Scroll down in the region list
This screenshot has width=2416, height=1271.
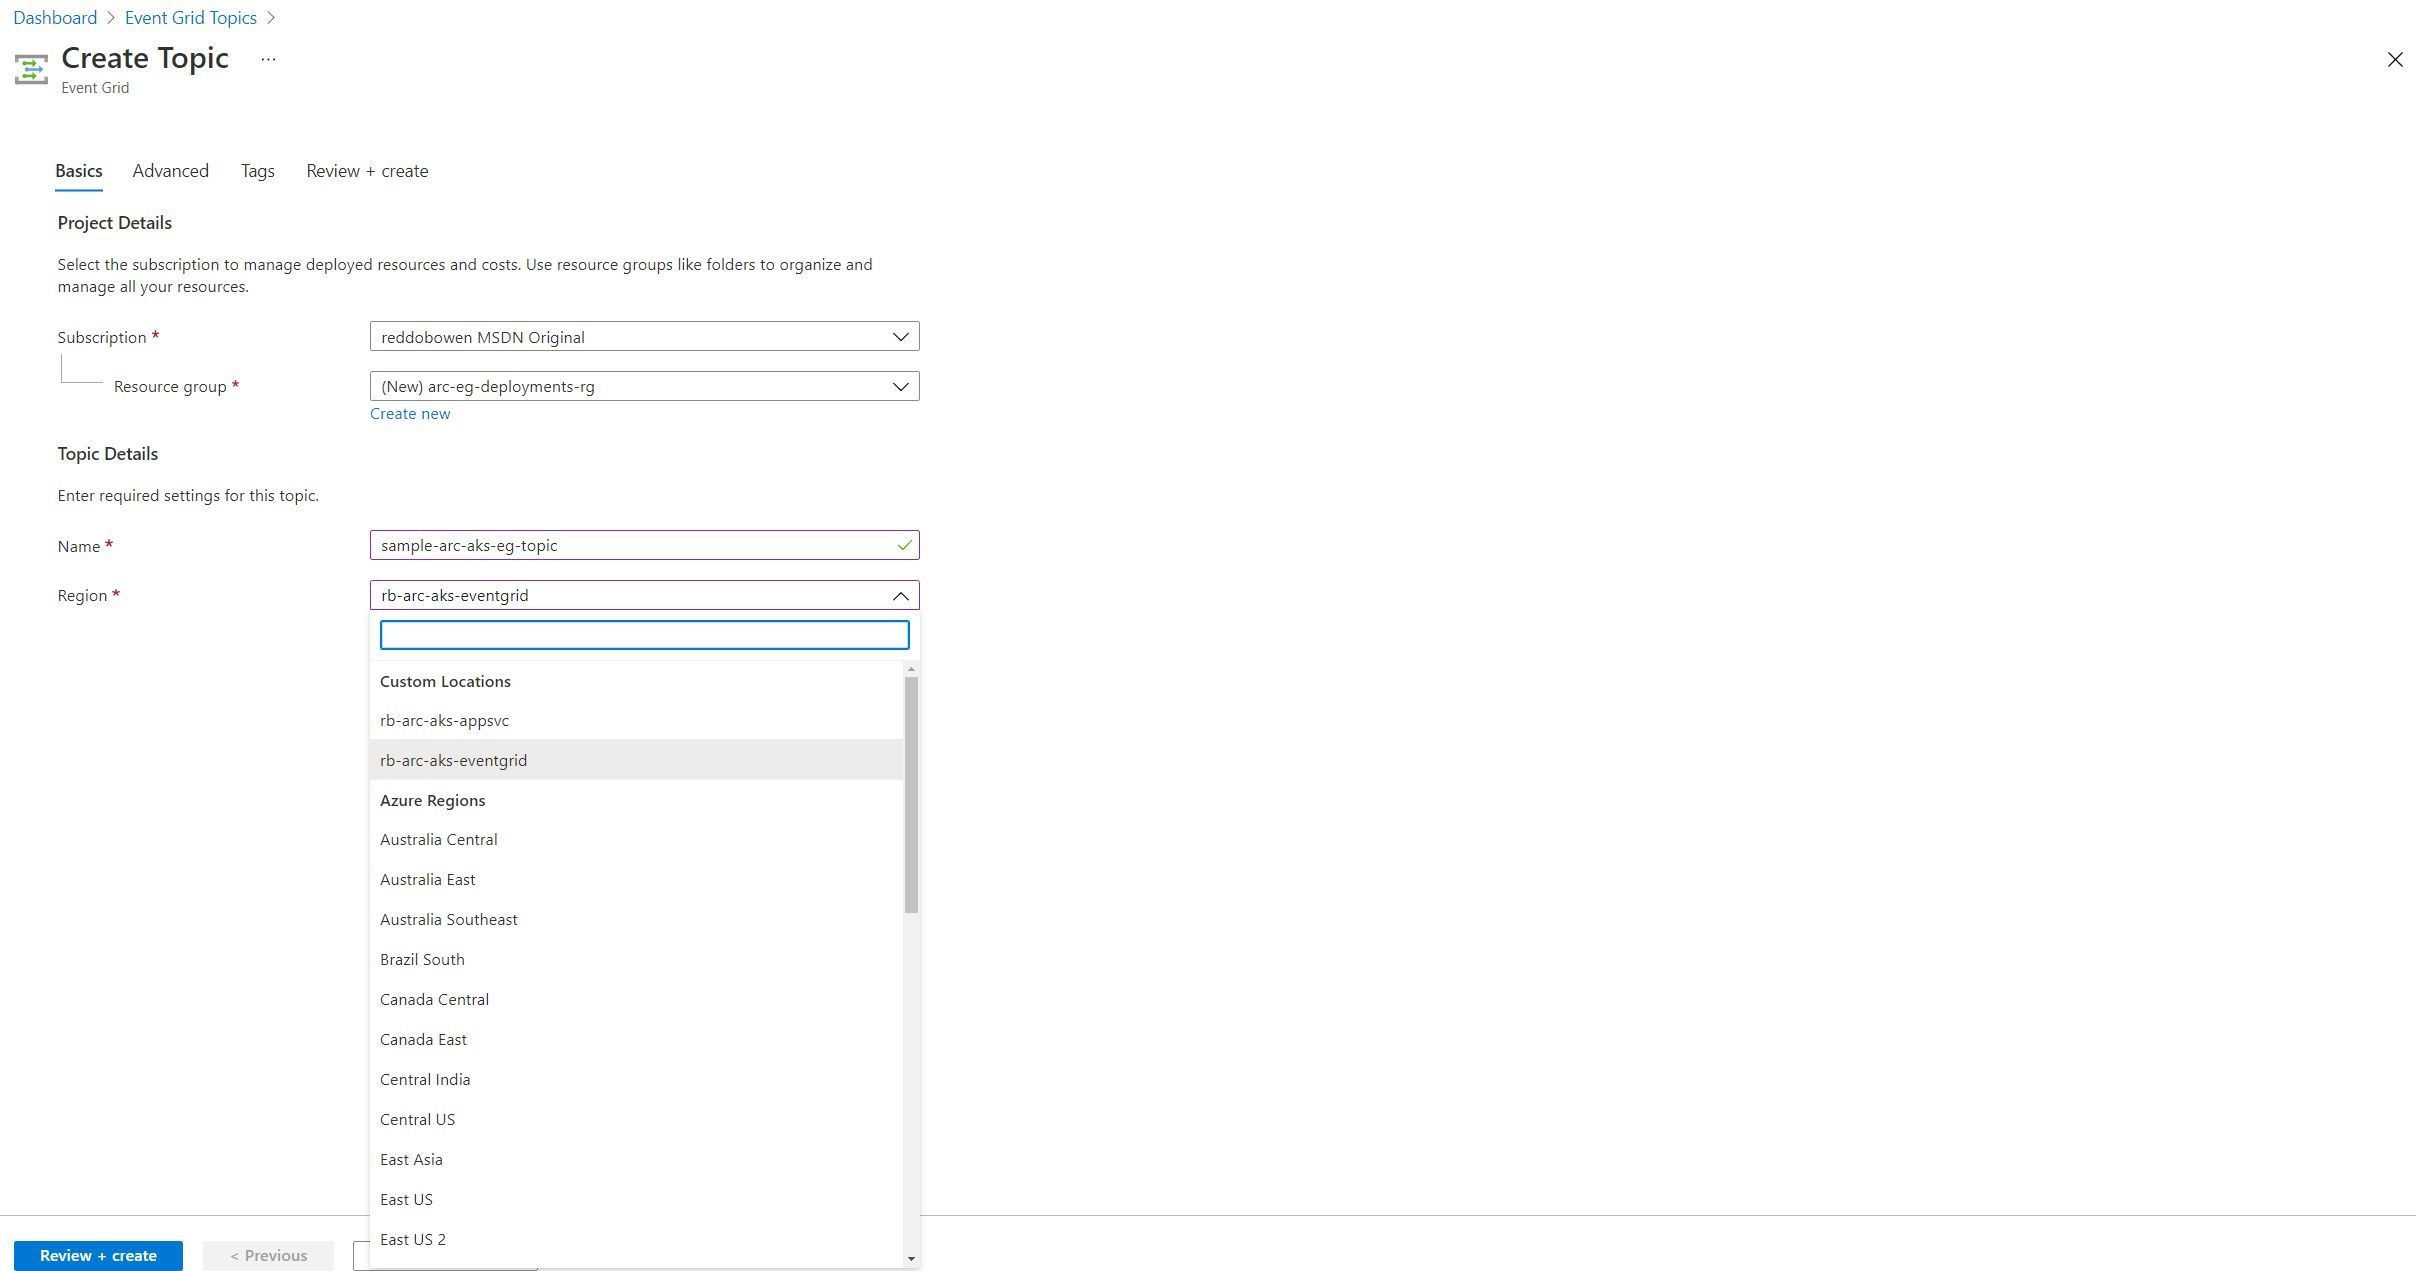909,1257
